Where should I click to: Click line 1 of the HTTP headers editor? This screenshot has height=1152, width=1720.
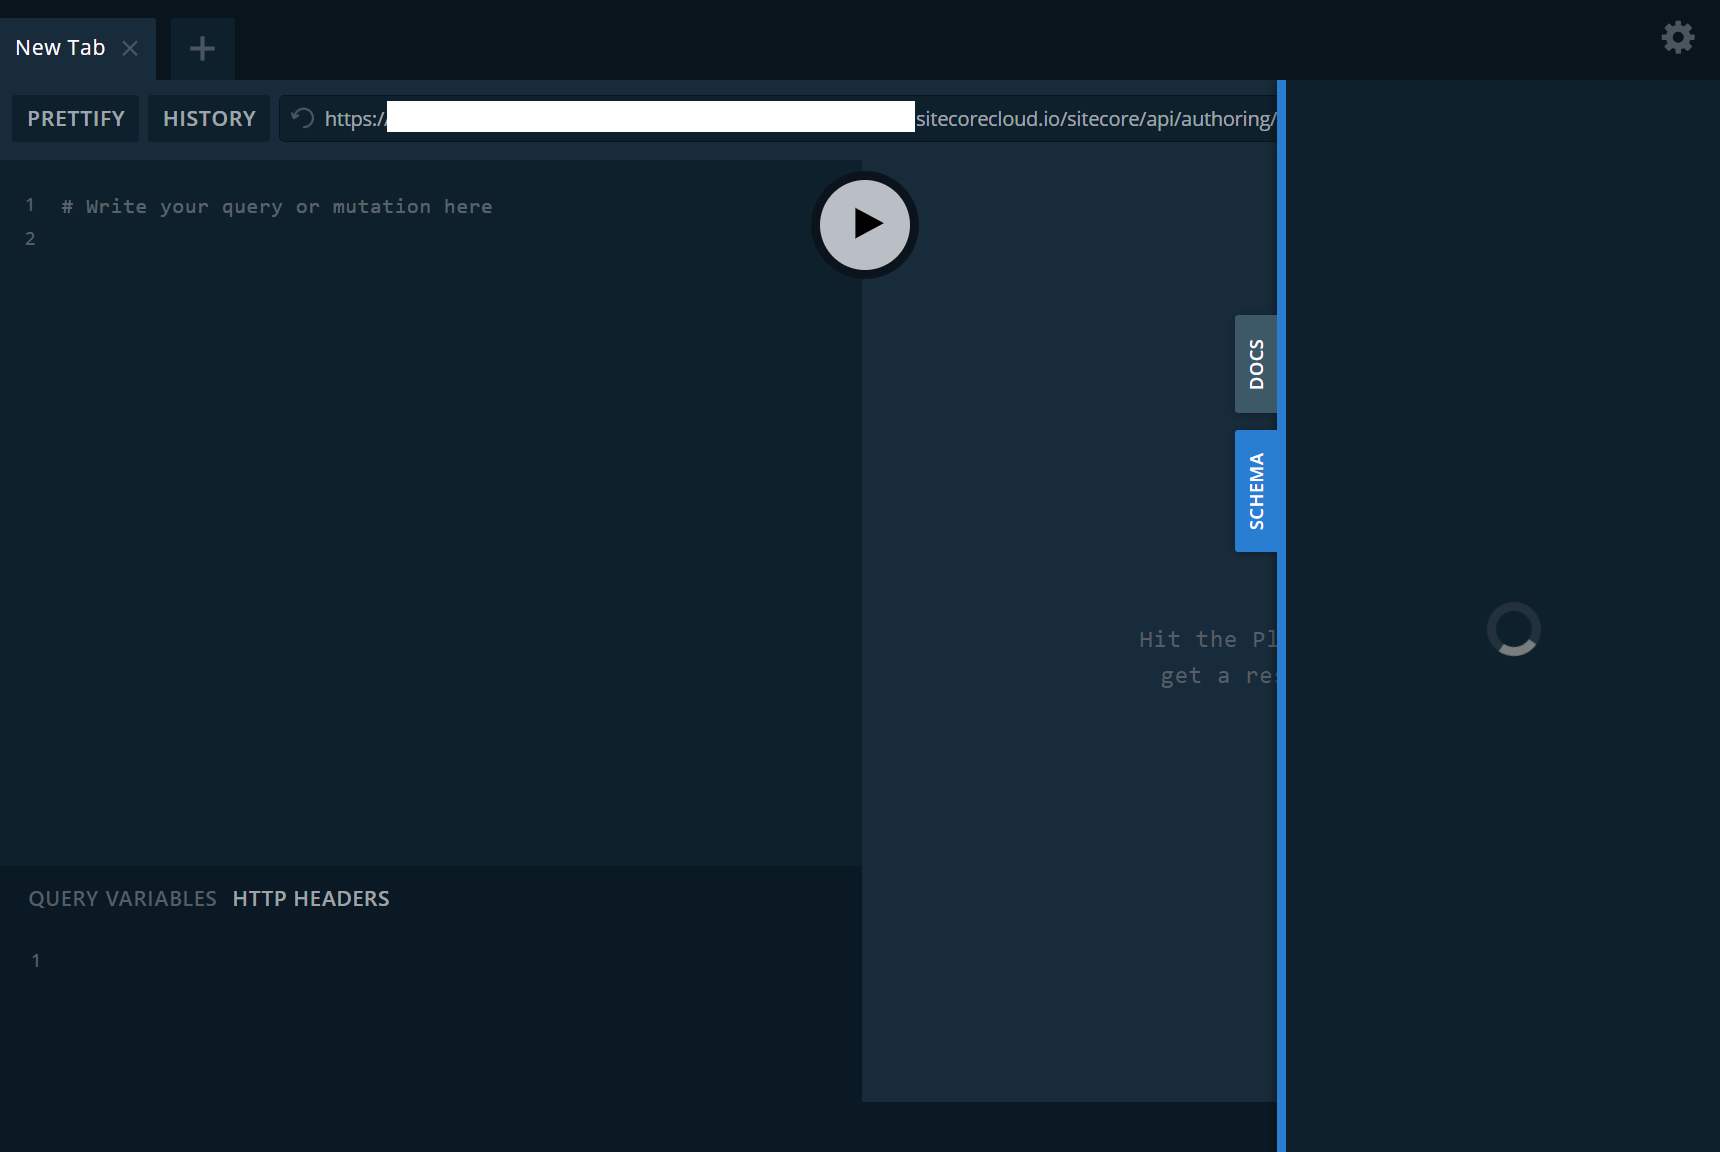coord(430,960)
